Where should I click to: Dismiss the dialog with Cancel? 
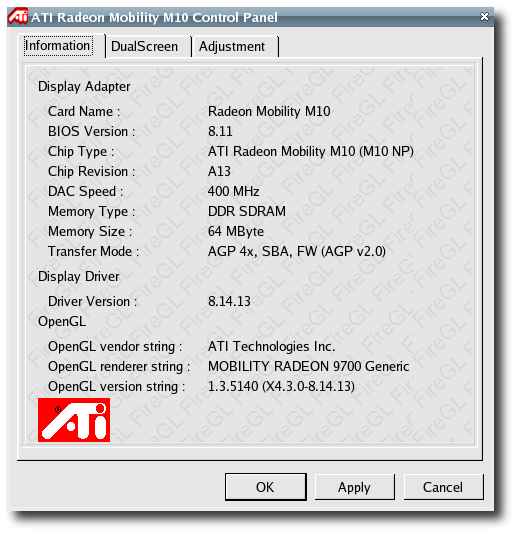click(x=443, y=487)
